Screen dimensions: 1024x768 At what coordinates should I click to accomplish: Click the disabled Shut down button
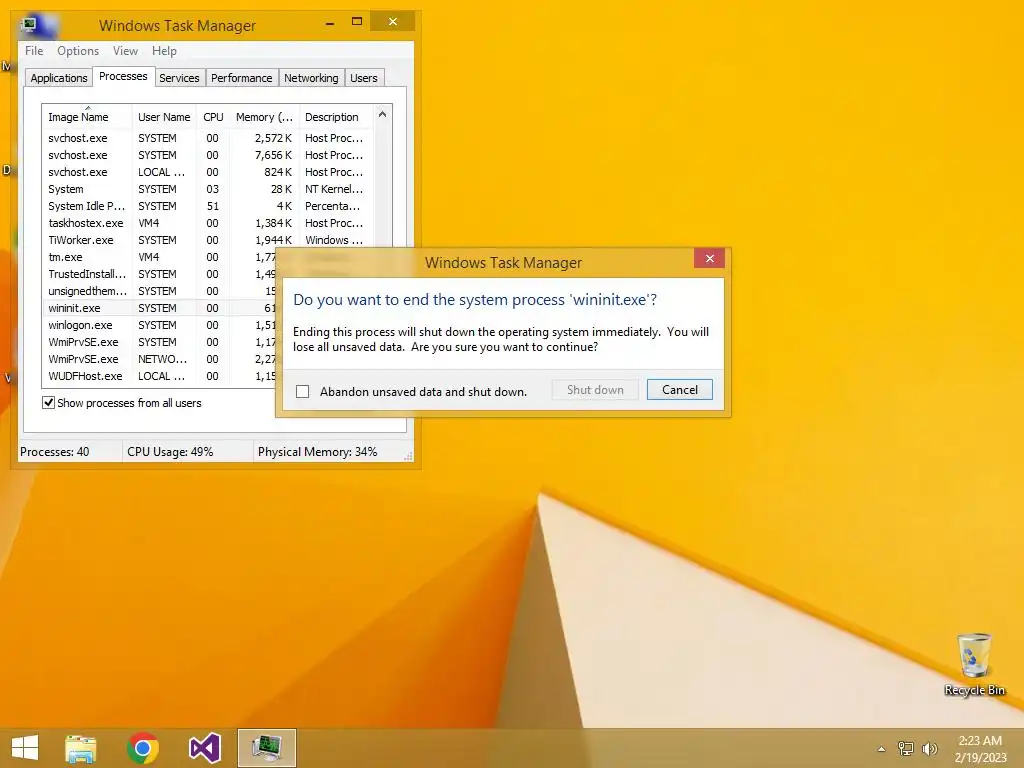tap(595, 390)
